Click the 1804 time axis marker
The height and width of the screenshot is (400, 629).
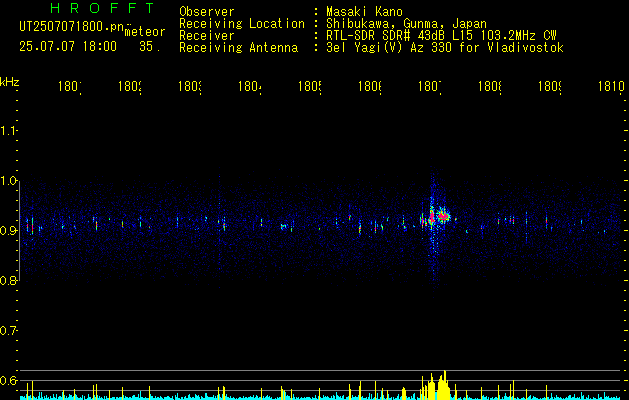[250, 86]
